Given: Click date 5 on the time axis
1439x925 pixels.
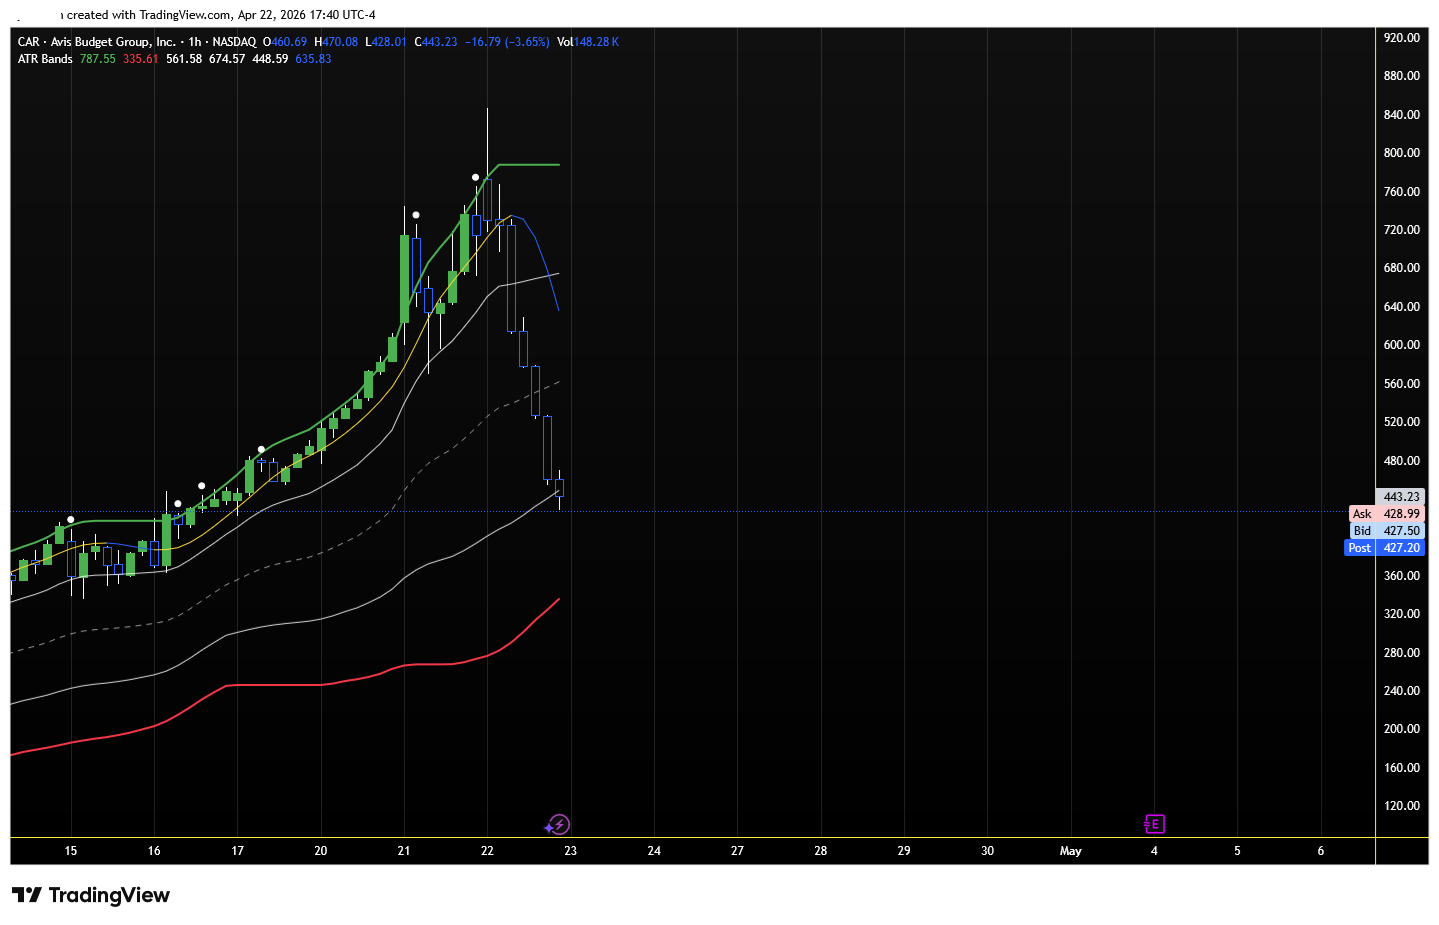Looking at the screenshot, I should tap(1237, 851).
